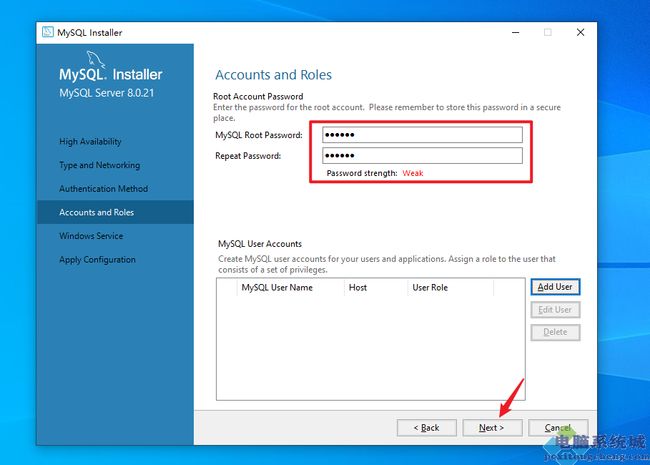Click the Weak password strength text
Viewport: 650px width, 465px height.
click(413, 173)
